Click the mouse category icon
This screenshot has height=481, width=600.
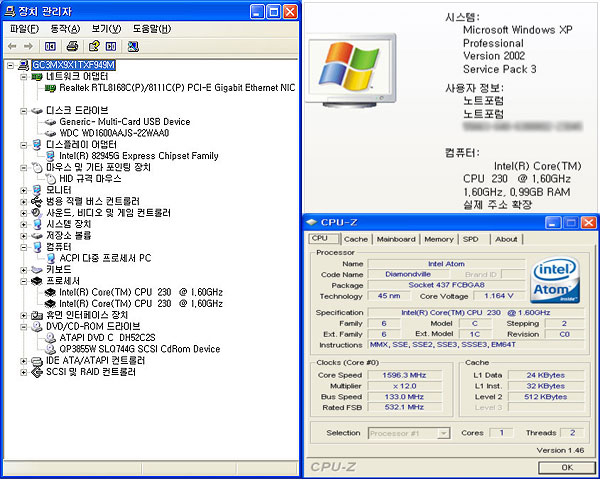pos(37,167)
